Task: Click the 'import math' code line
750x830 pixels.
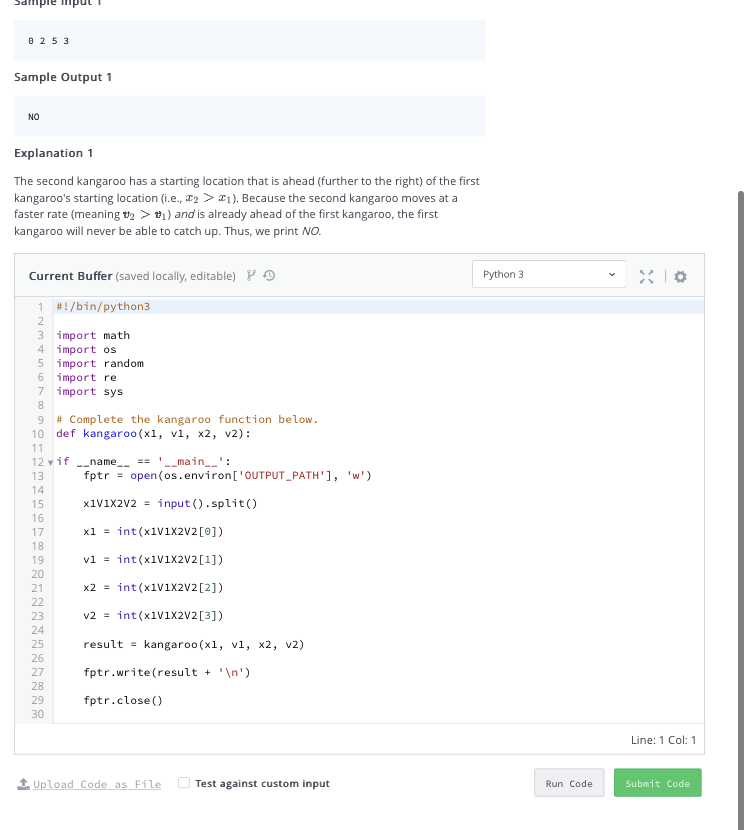Action: [x=93, y=336]
